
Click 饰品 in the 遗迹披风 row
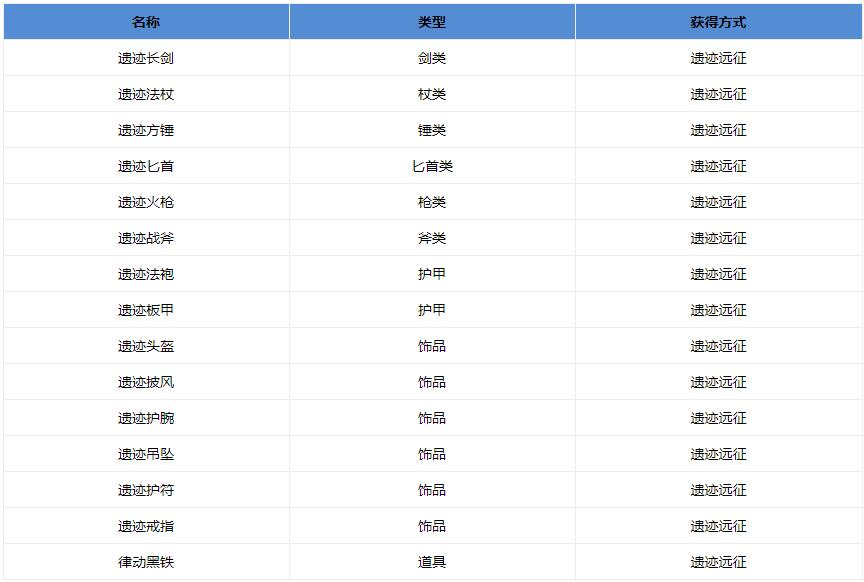tap(432, 382)
